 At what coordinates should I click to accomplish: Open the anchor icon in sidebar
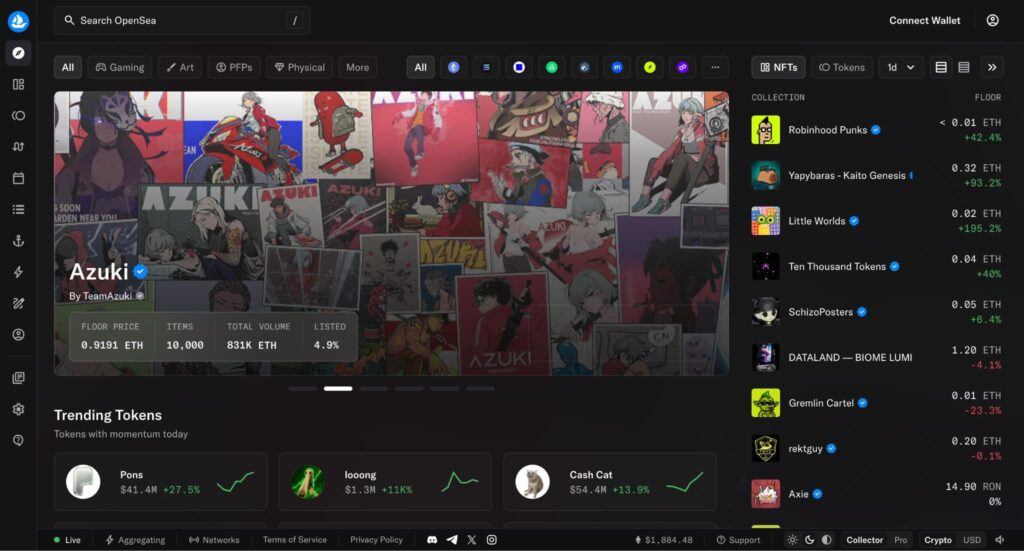(18, 241)
